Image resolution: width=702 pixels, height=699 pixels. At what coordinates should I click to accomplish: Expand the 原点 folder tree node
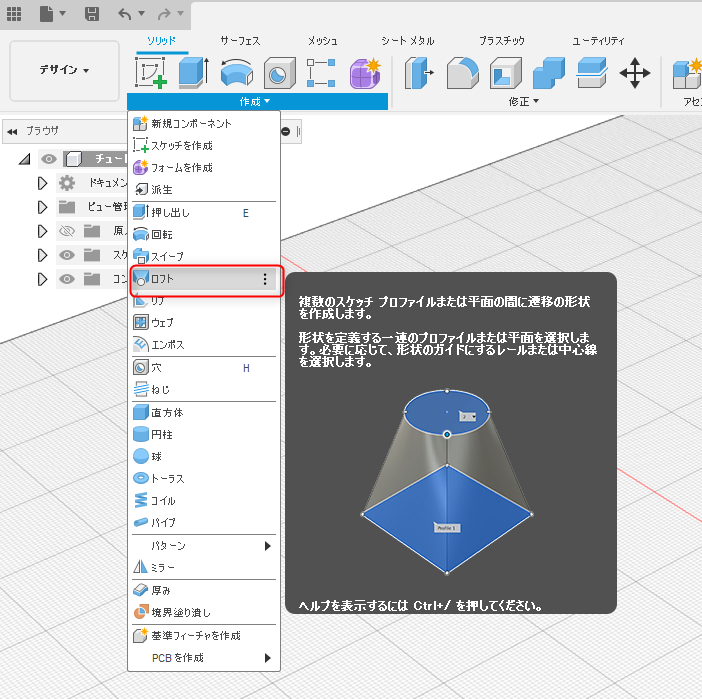pyautogui.click(x=43, y=231)
